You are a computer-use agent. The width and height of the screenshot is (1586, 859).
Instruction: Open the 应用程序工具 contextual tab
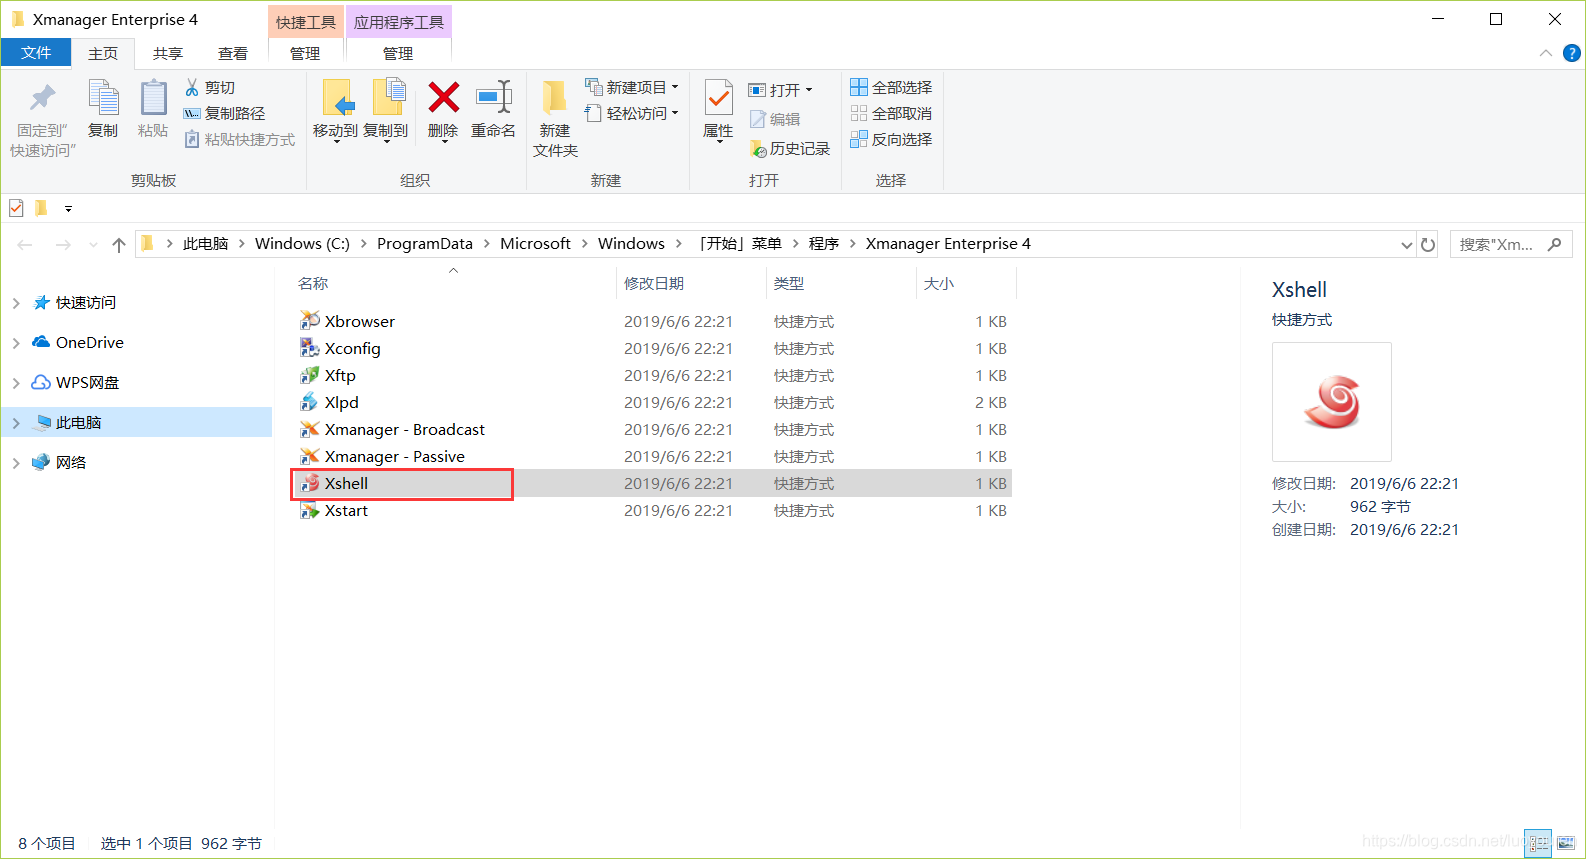coord(399,22)
